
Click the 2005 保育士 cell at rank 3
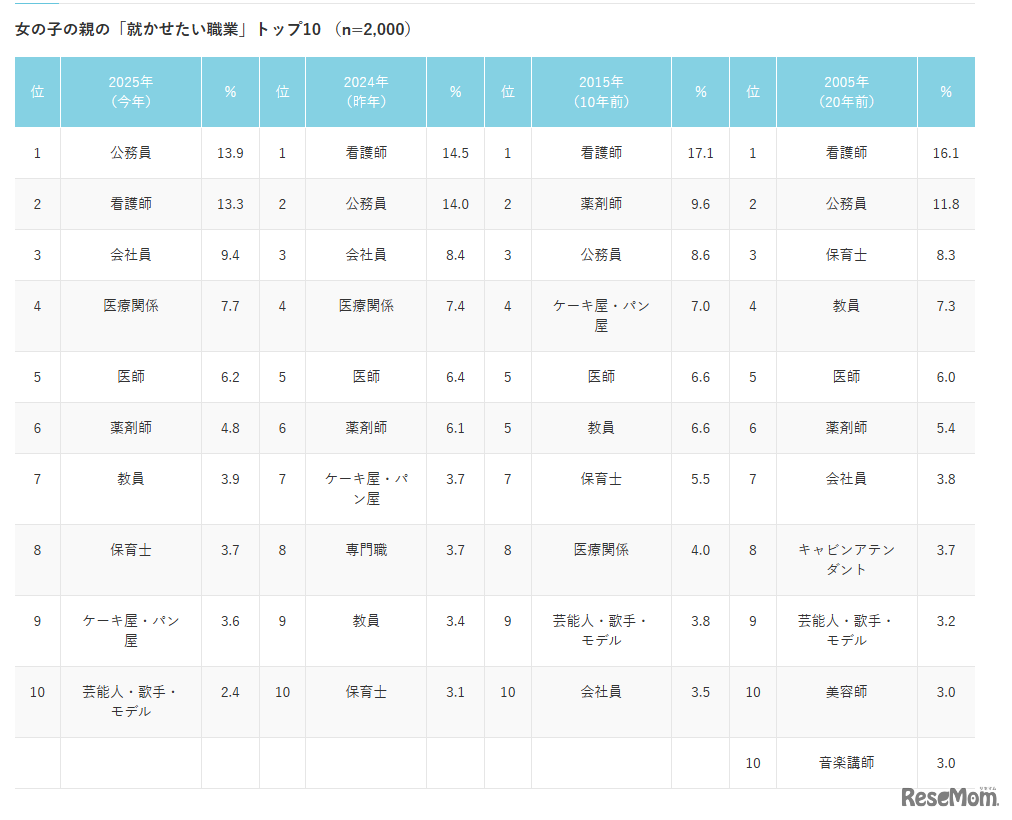pyautogui.click(x=846, y=255)
